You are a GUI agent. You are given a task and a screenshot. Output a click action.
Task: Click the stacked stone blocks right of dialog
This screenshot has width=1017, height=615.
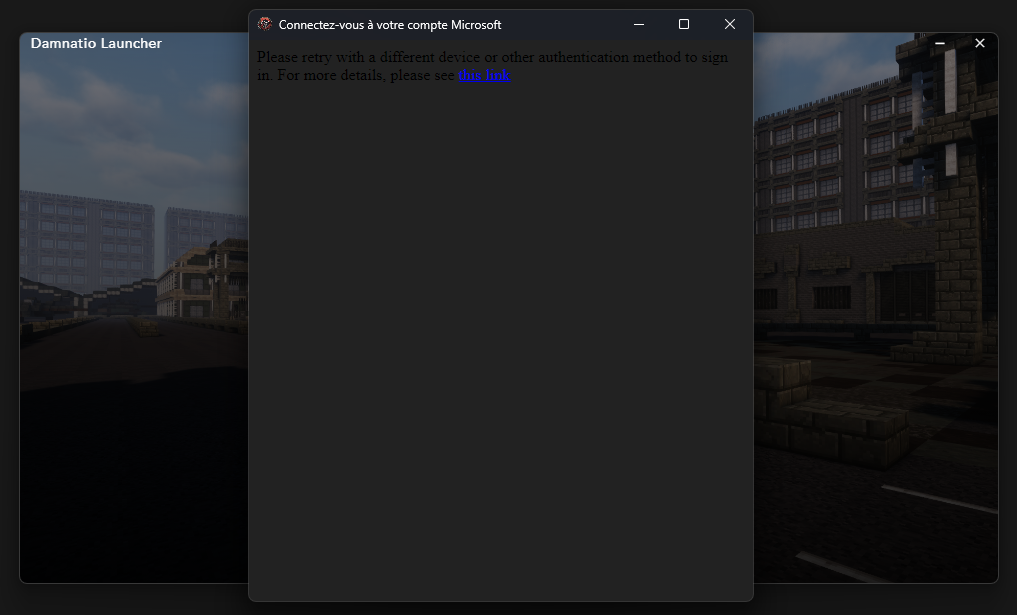coord(830,410)
